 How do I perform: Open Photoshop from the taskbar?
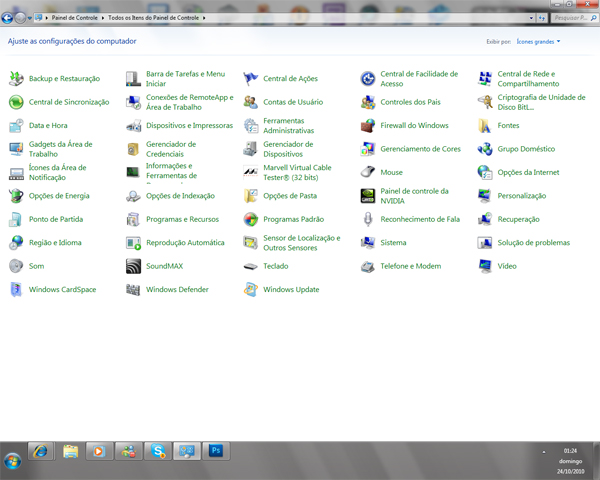point(216,451)
